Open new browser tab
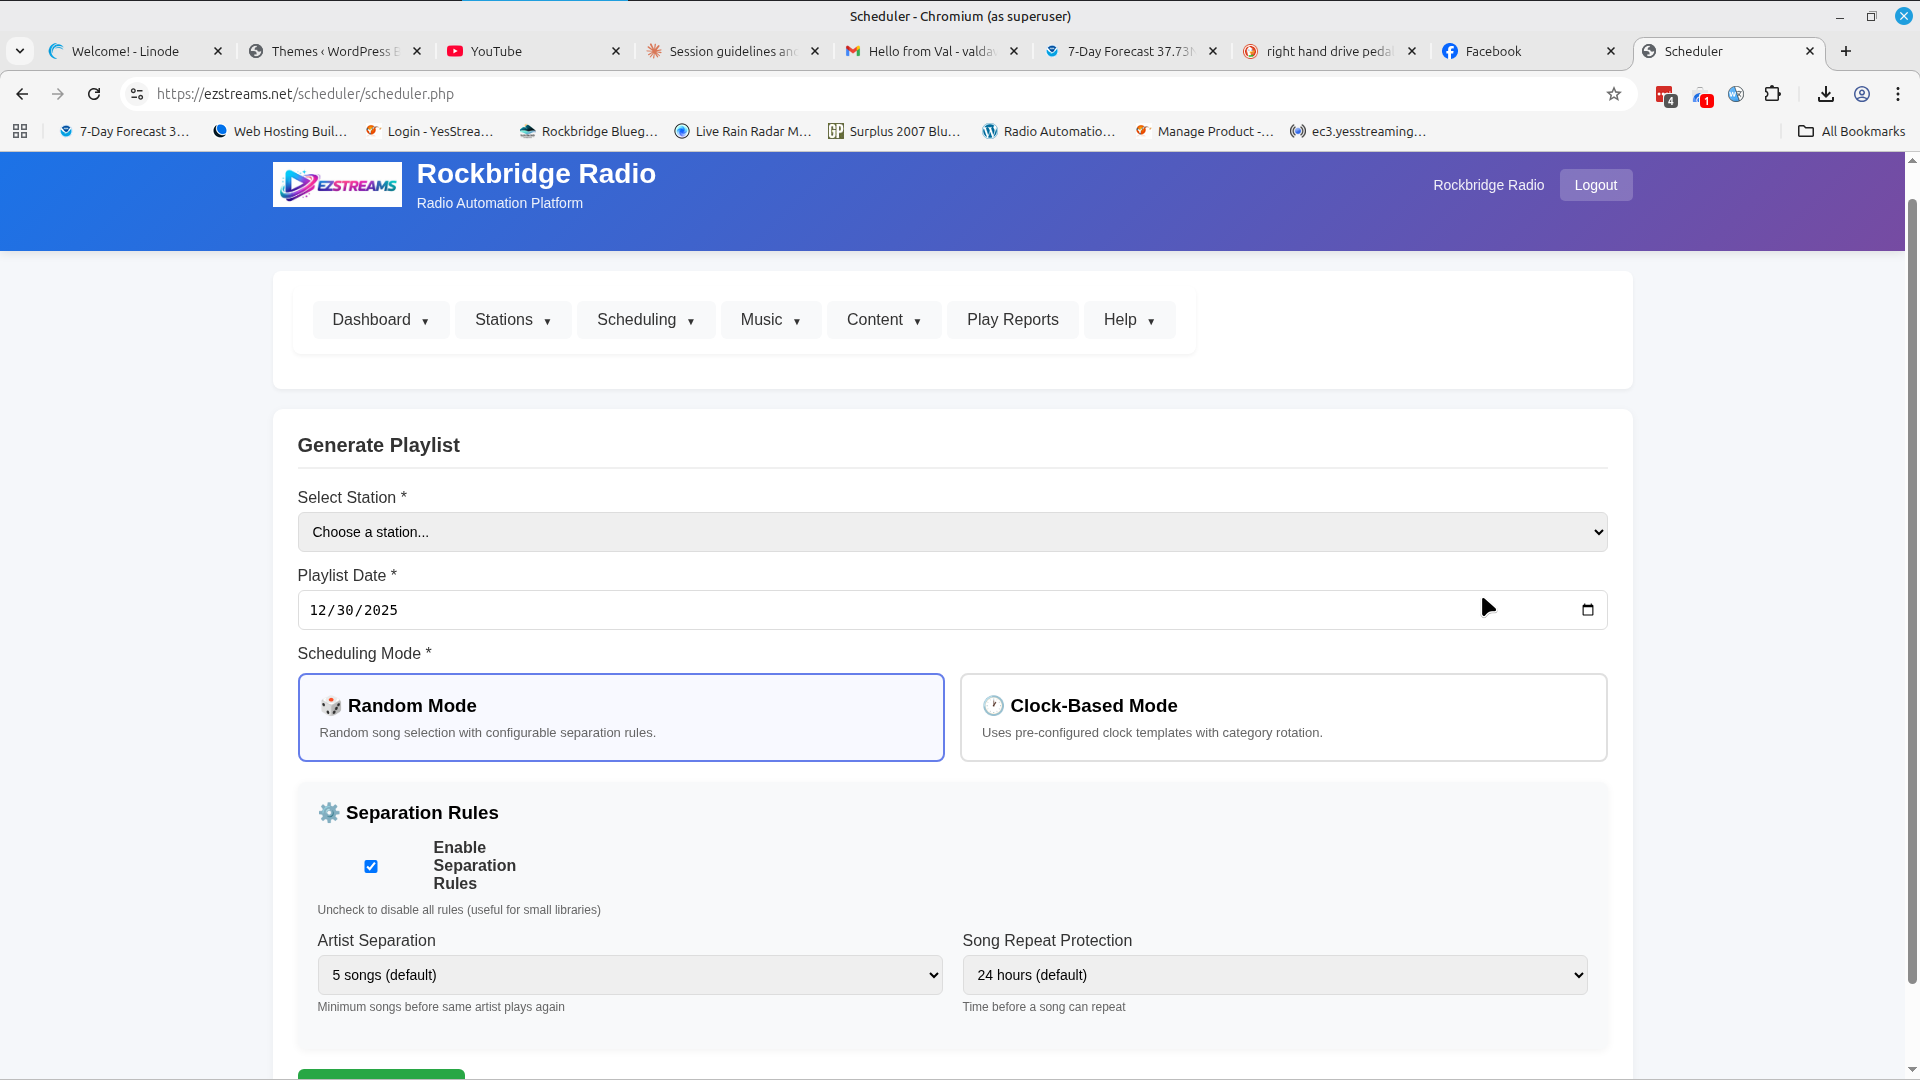 1846,51
